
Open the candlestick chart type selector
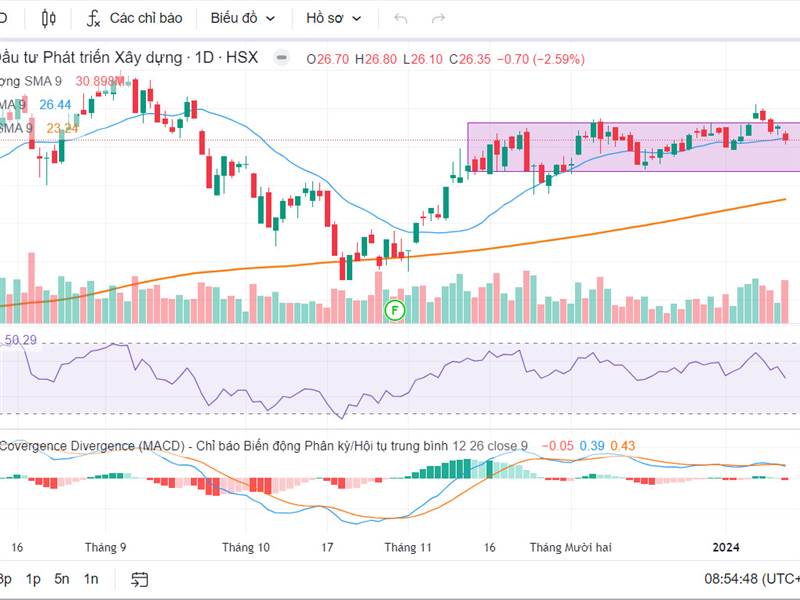50,18
